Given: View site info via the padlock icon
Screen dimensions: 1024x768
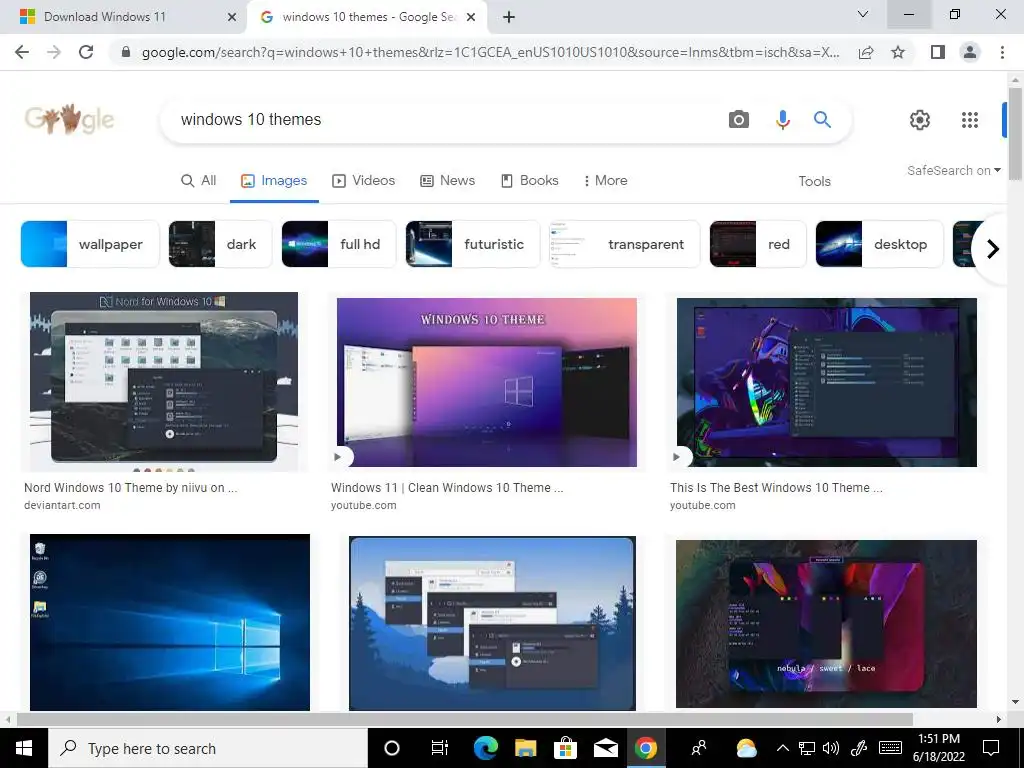Looking at the screenshot, I should pos(126,52).
